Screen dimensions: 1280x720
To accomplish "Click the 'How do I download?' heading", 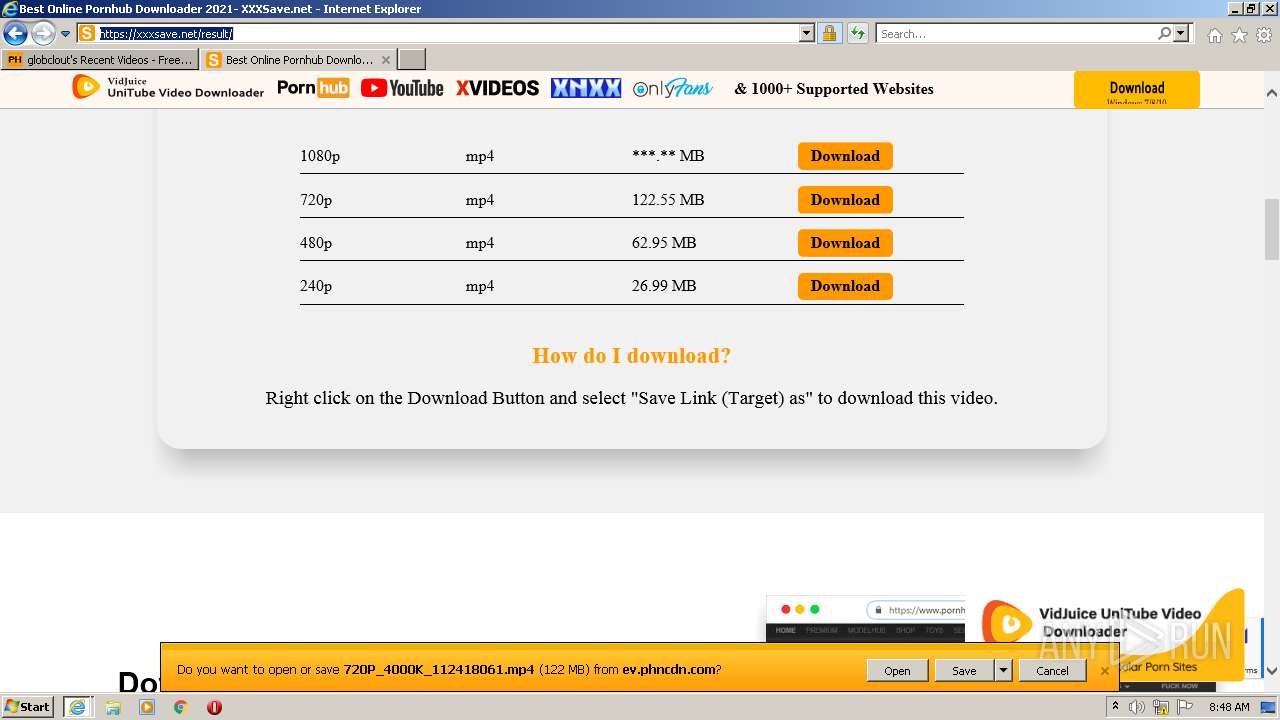I will [x=631, y=356].
